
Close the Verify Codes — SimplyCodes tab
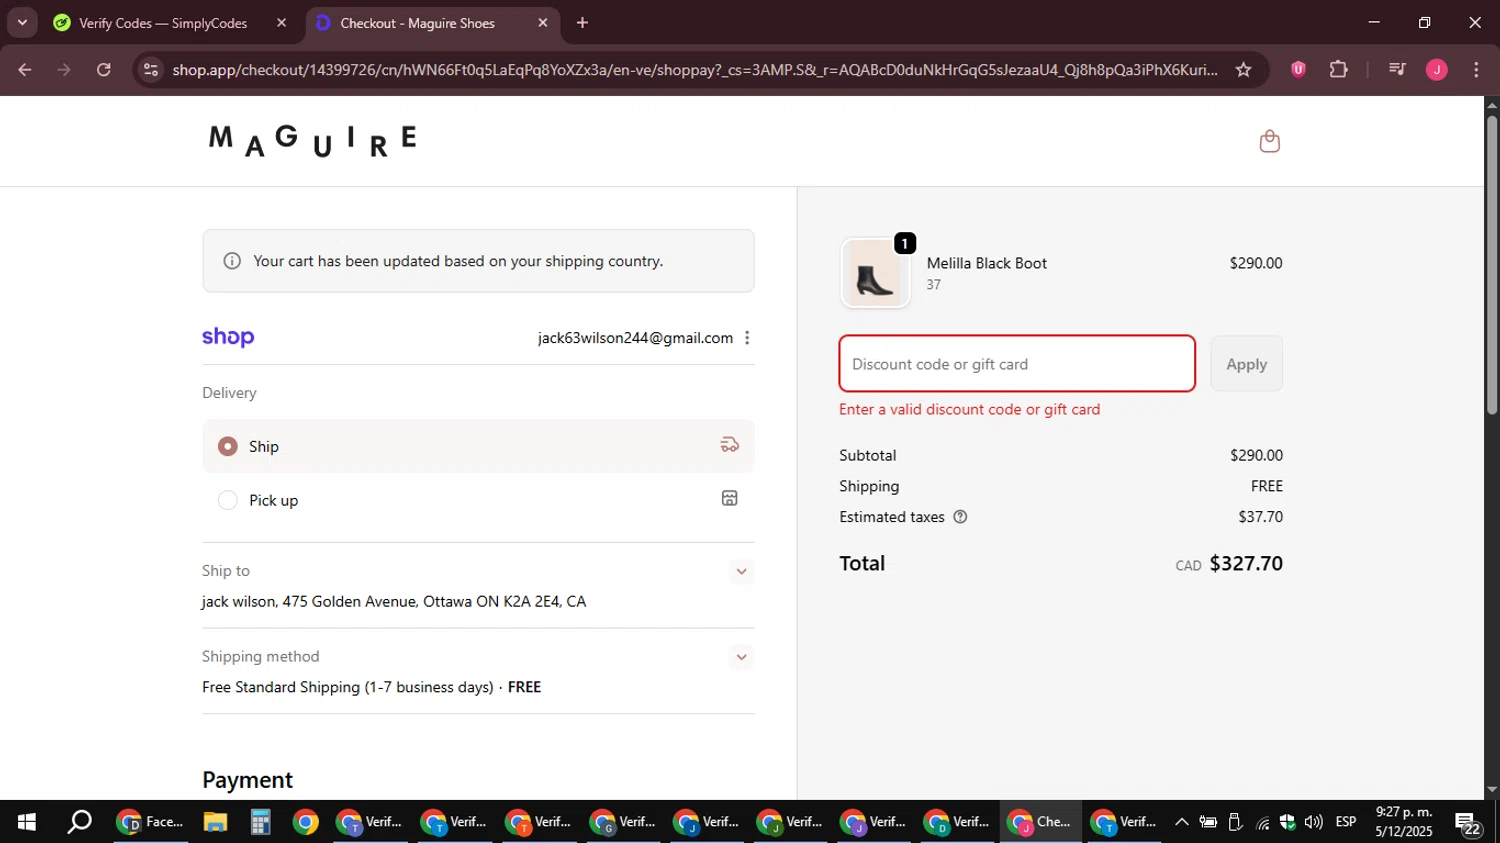point(281,23)
